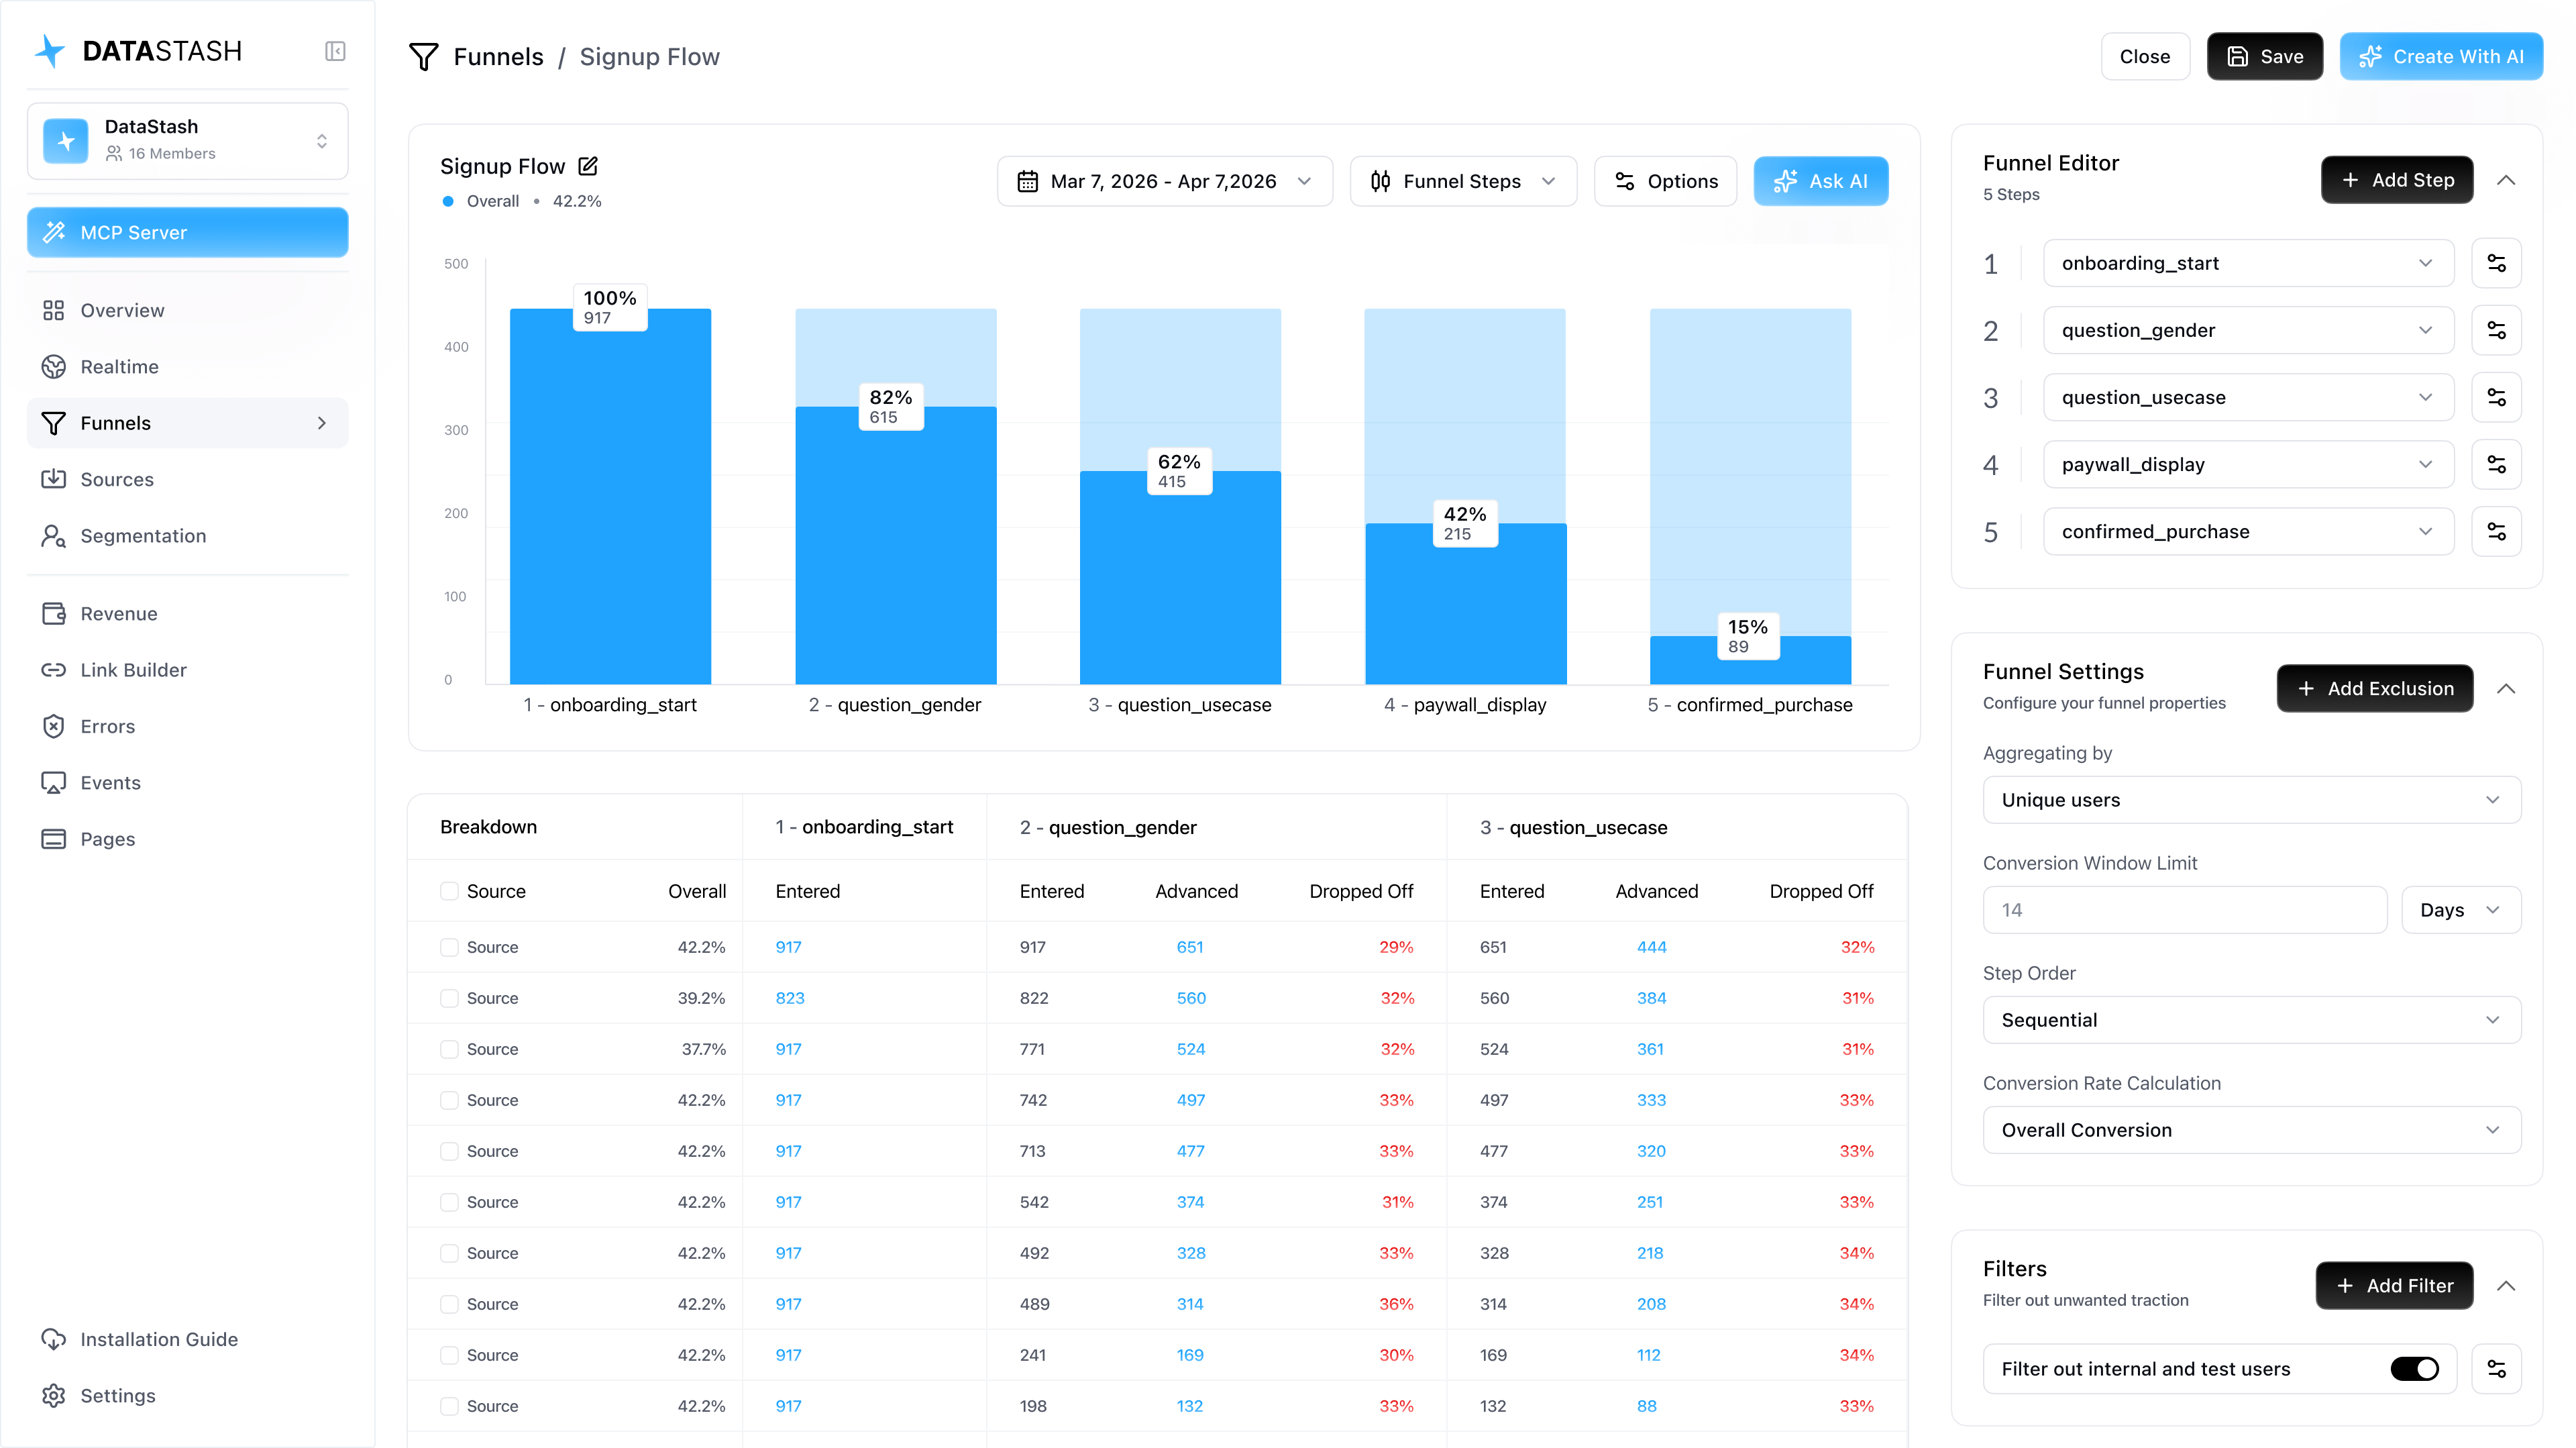Collapse the Funnel Editor section
2576x1448 pixels.
coord(2506,180)
